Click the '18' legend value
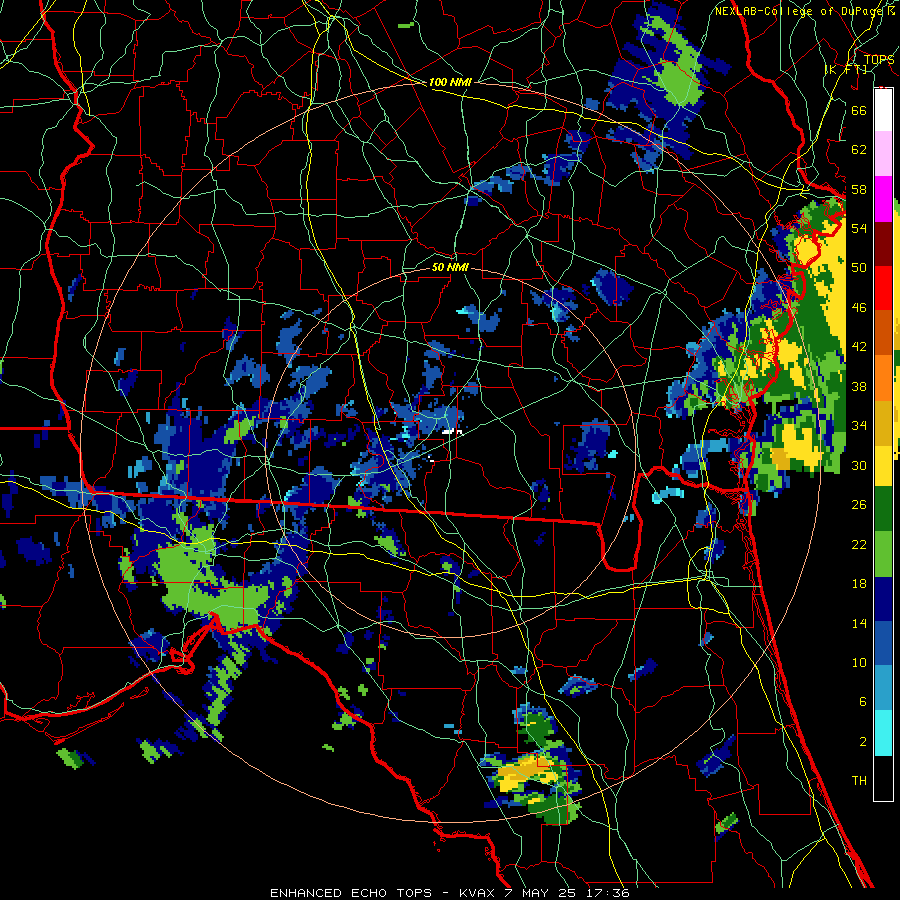Viewport: 900px width, 900px height. pos(859,584)
